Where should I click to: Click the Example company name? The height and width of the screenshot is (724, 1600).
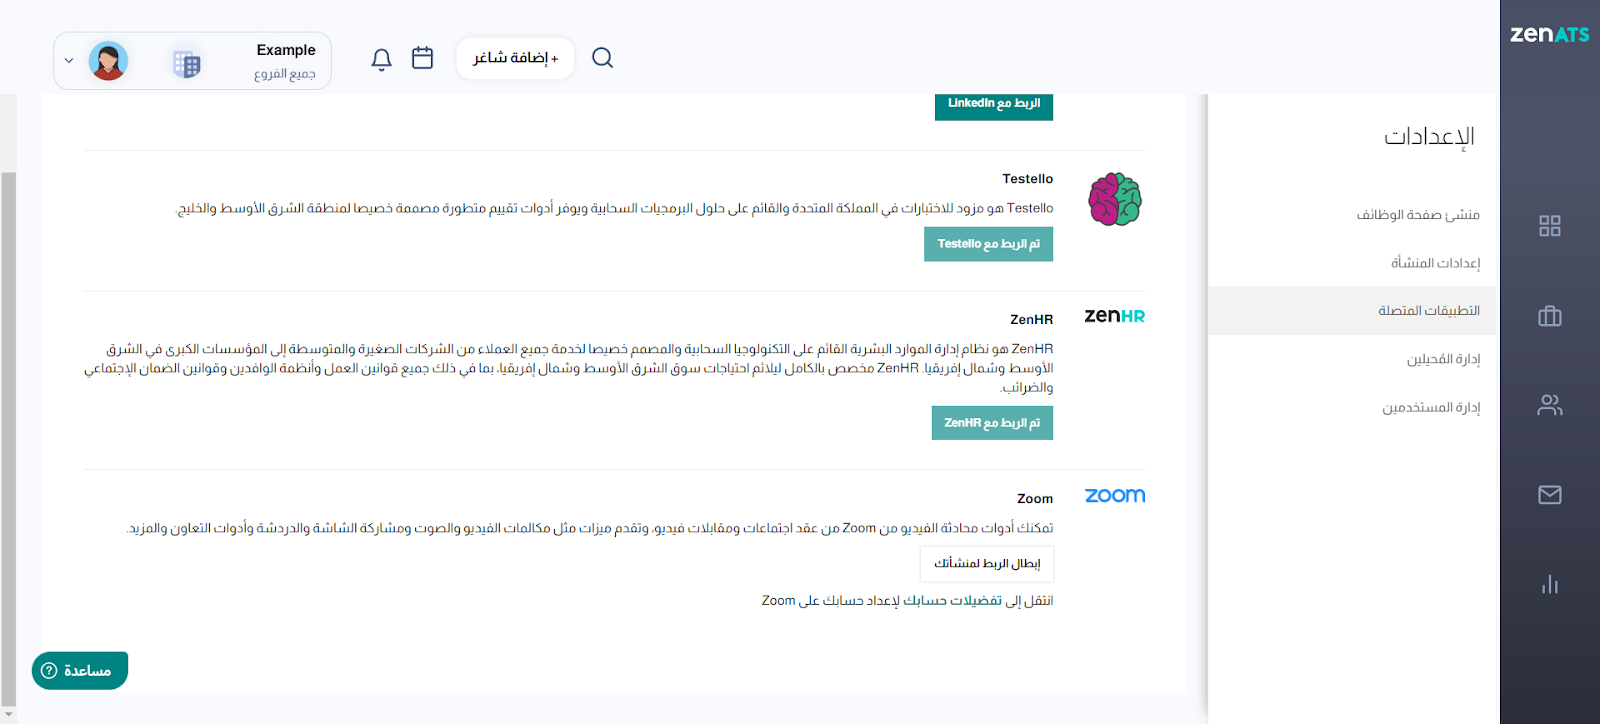click(286, 50)
